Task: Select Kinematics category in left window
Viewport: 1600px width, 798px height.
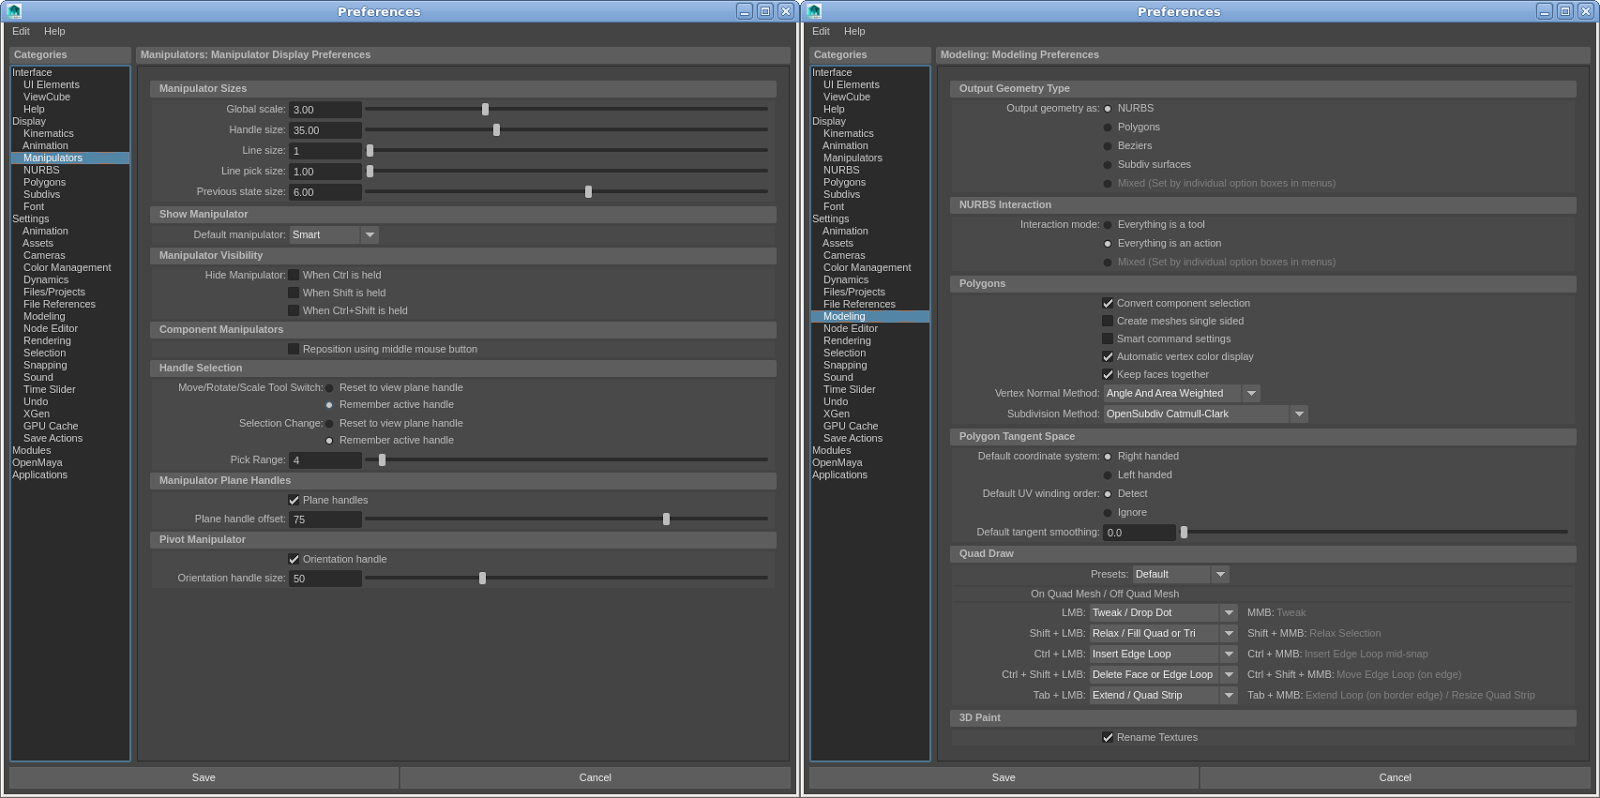Action: 49,133
